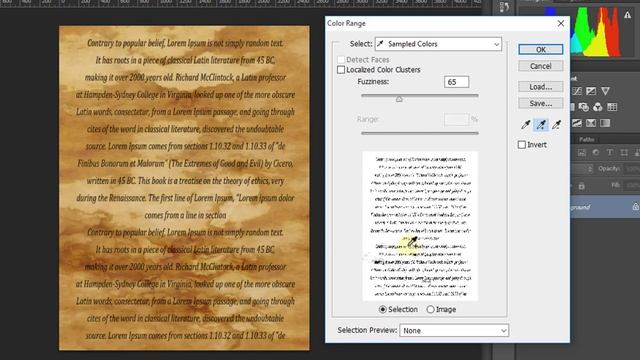Cancel the Color Range dialog
The image size is (640, 360).
540,66
